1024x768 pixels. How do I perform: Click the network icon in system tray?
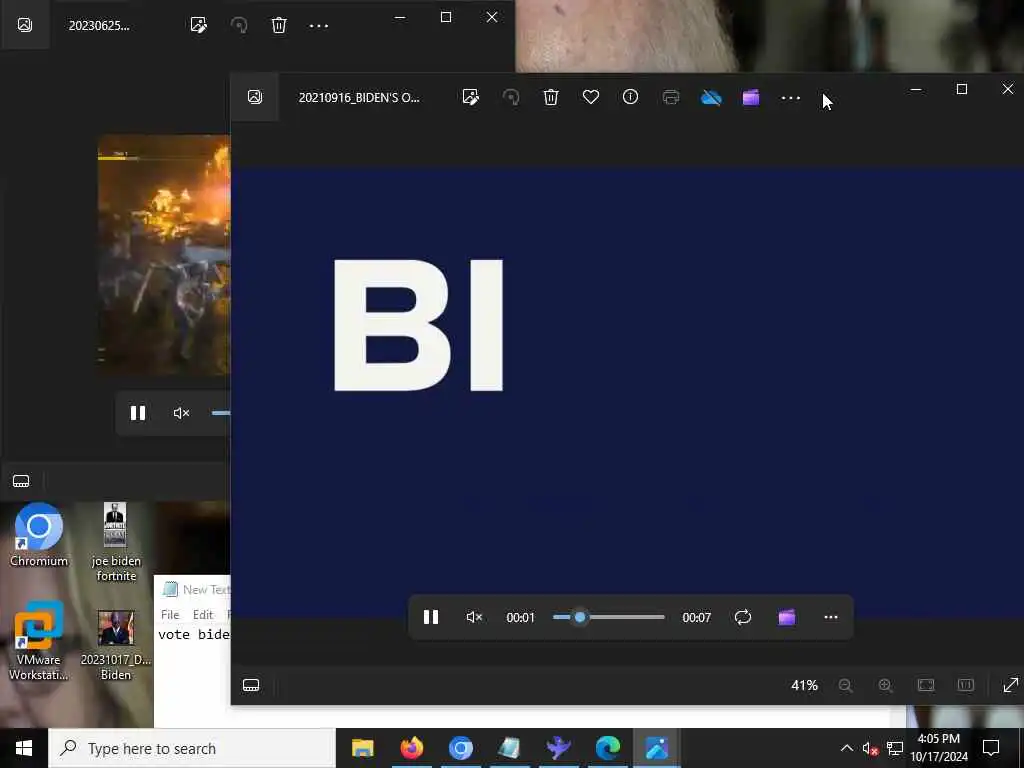[x=895, y=748]
